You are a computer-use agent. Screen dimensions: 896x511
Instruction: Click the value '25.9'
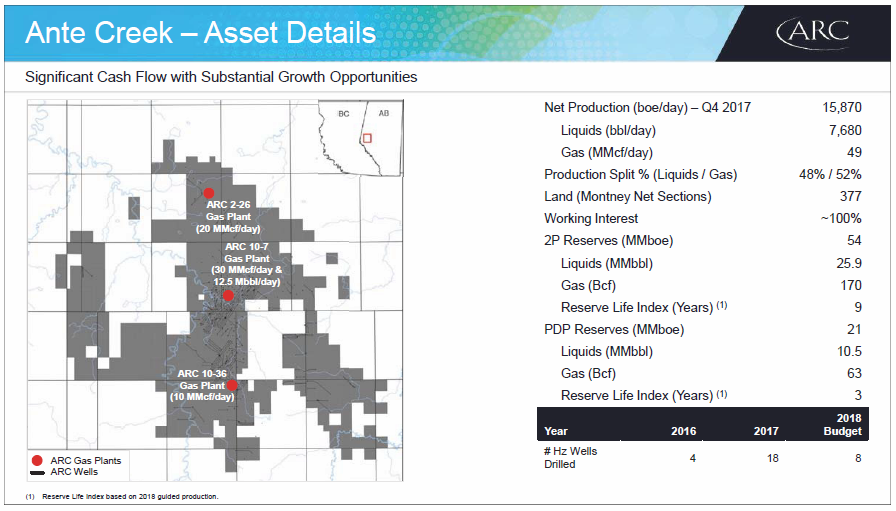tap(849, 264)
